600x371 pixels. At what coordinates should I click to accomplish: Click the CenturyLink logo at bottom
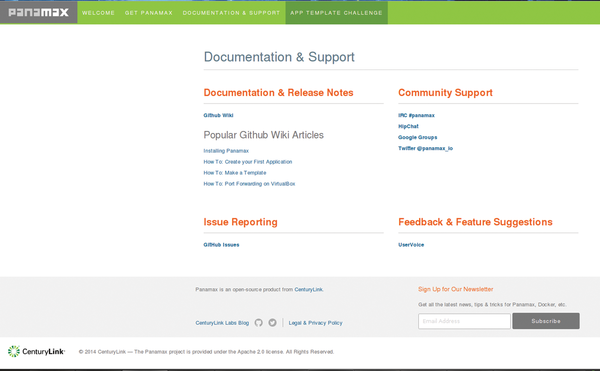36,351
